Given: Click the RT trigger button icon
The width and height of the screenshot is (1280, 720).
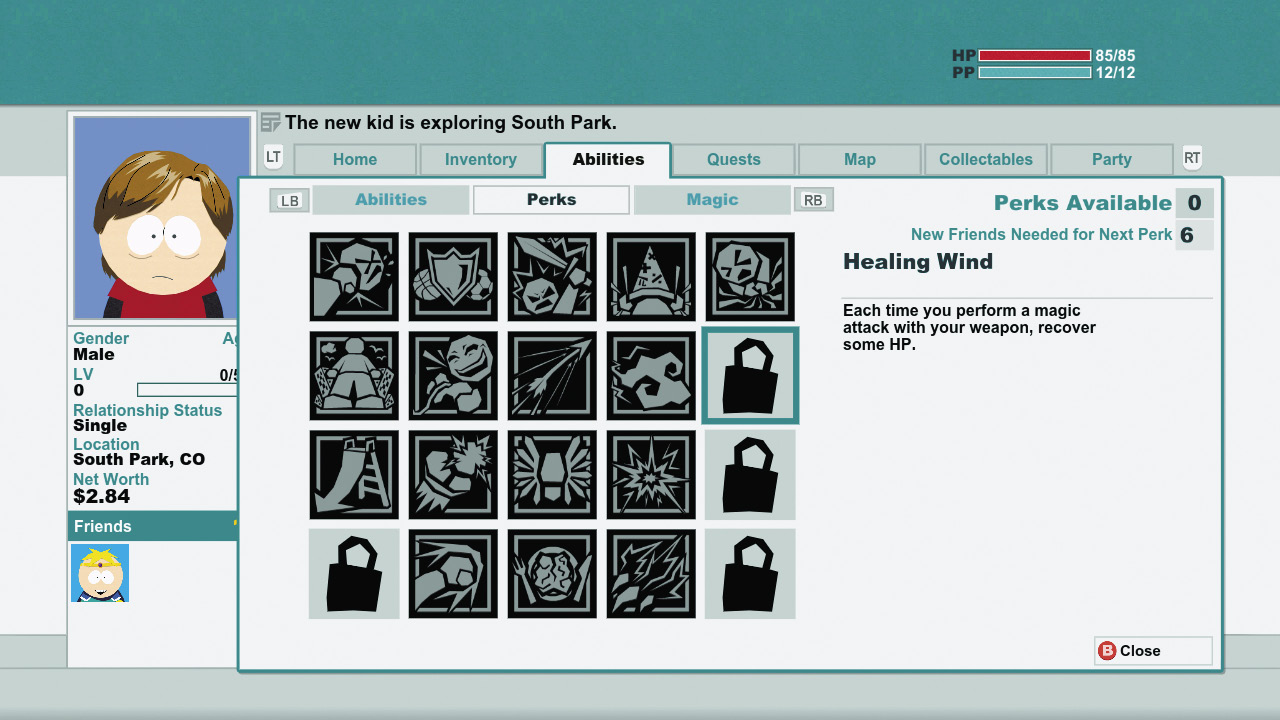Looking at the screenshot, I should (1192, 158).
